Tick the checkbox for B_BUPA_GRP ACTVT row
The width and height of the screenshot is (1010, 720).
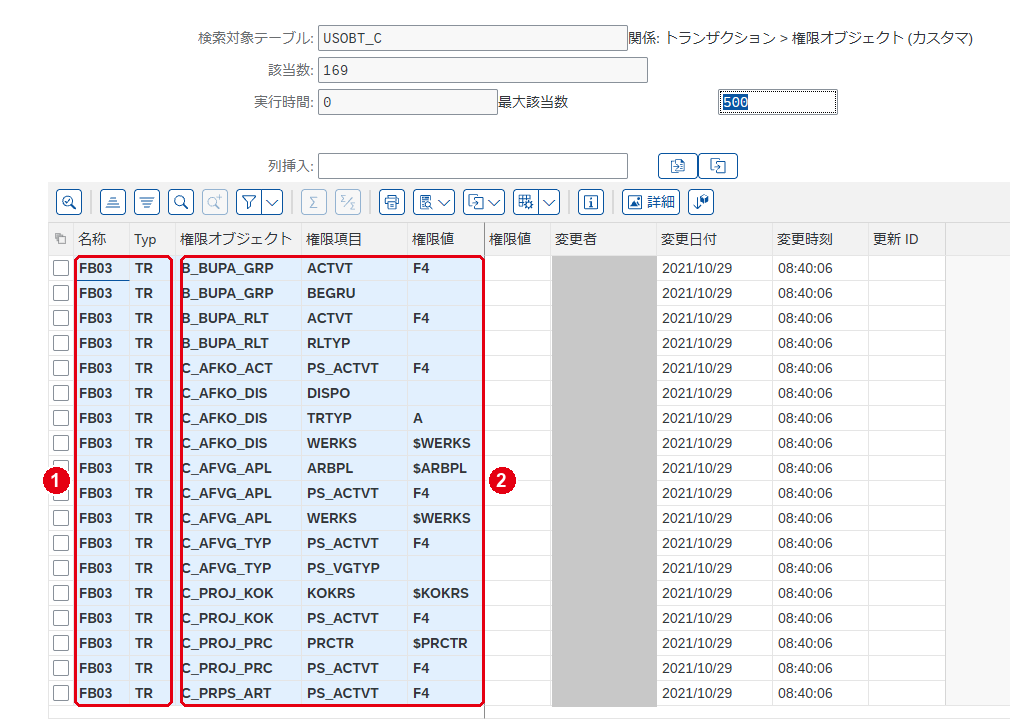61,268
